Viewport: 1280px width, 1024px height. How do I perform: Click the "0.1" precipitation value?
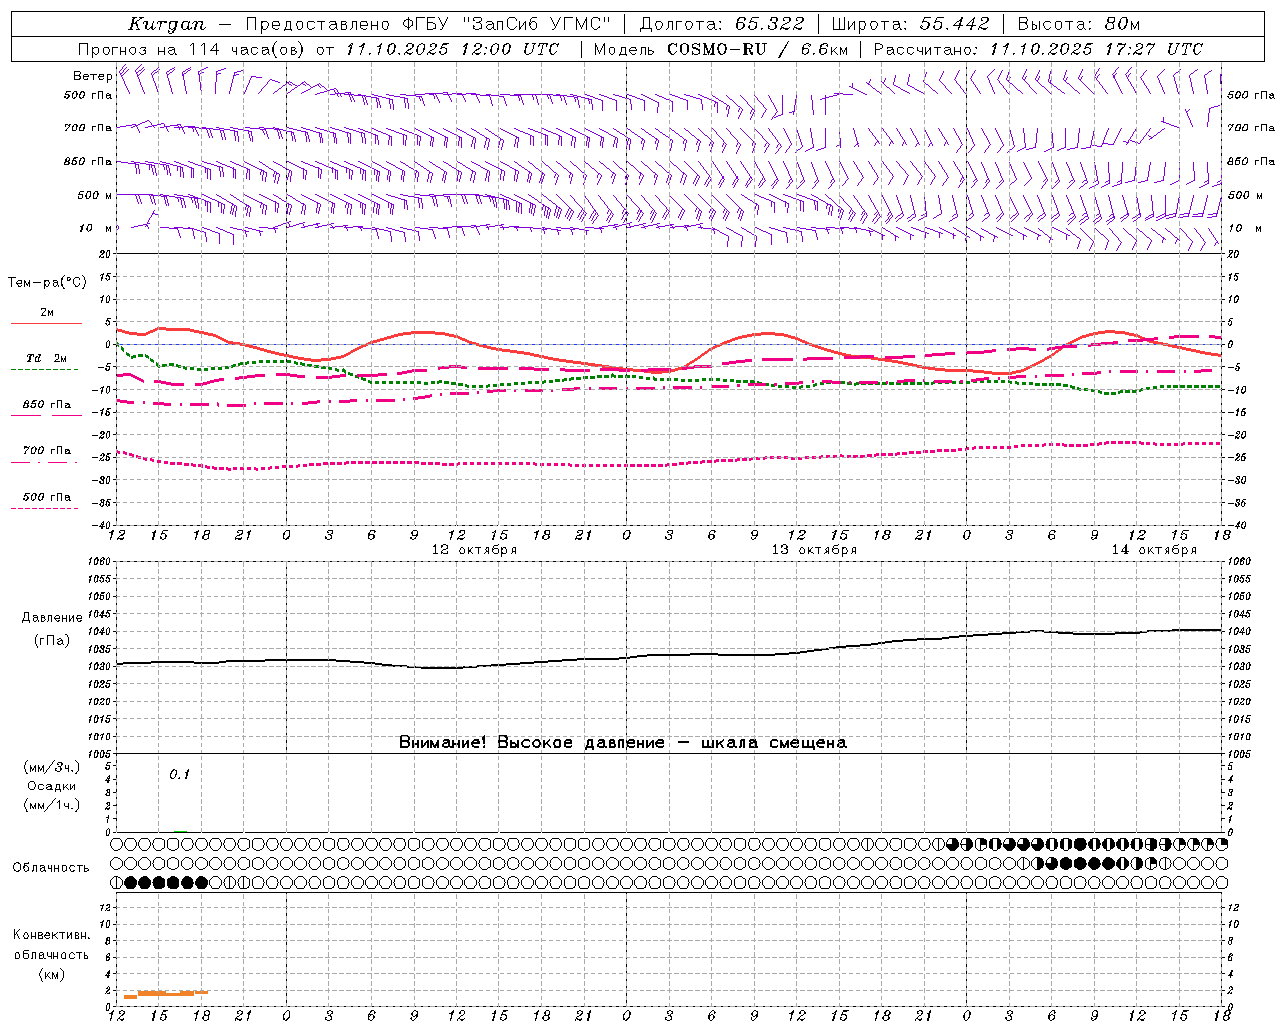click(179, 775)
